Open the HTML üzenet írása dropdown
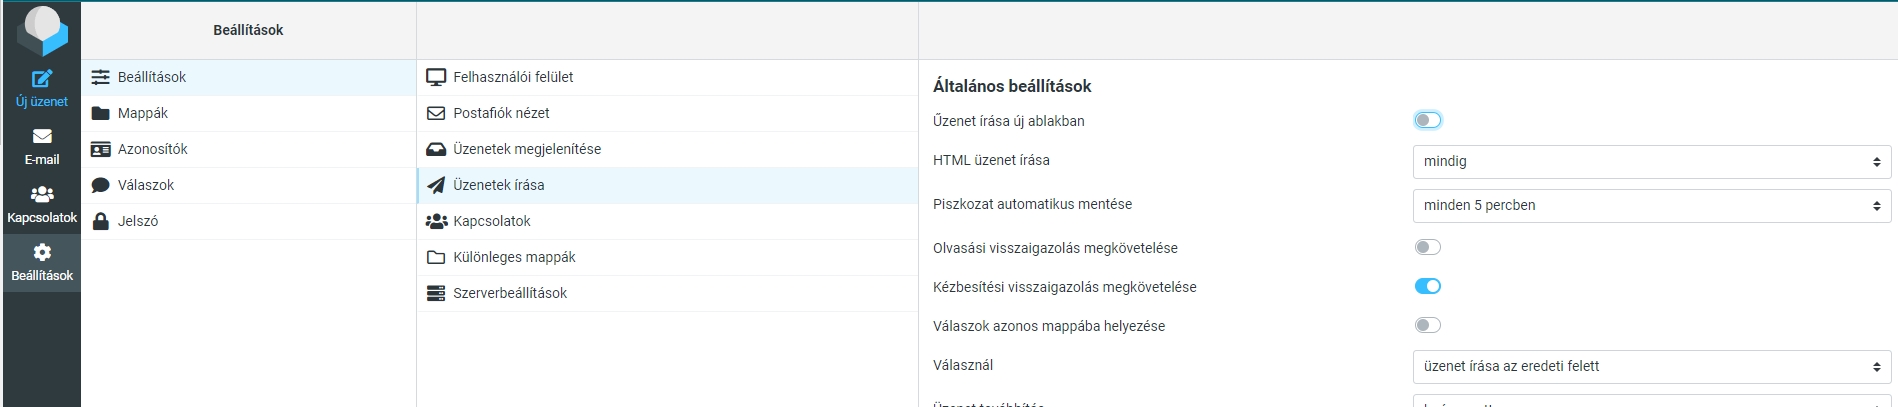The width and height of the screenshot is (1898, 407). click(1651, 162)
